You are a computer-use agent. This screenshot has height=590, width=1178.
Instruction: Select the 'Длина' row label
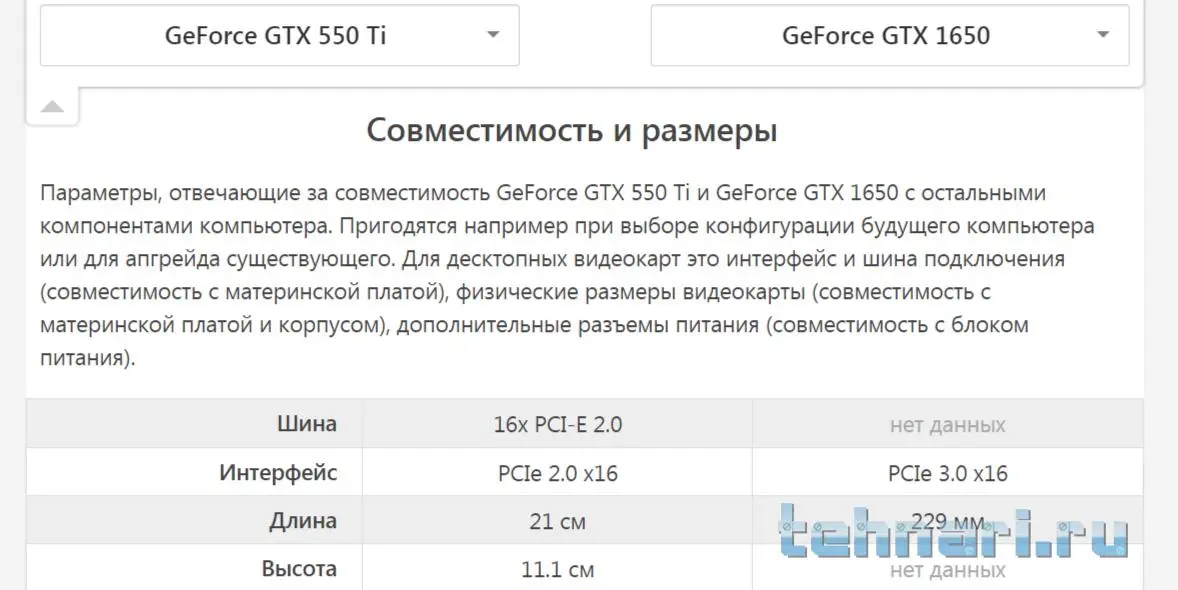pyautogui.click(x=302, y=520)
